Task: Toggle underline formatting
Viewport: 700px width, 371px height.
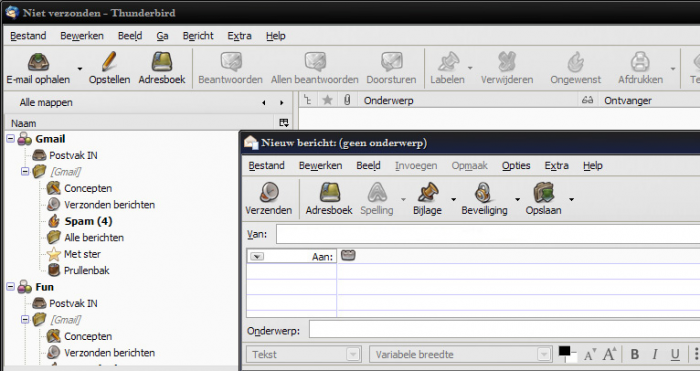Action: [675, 355]
